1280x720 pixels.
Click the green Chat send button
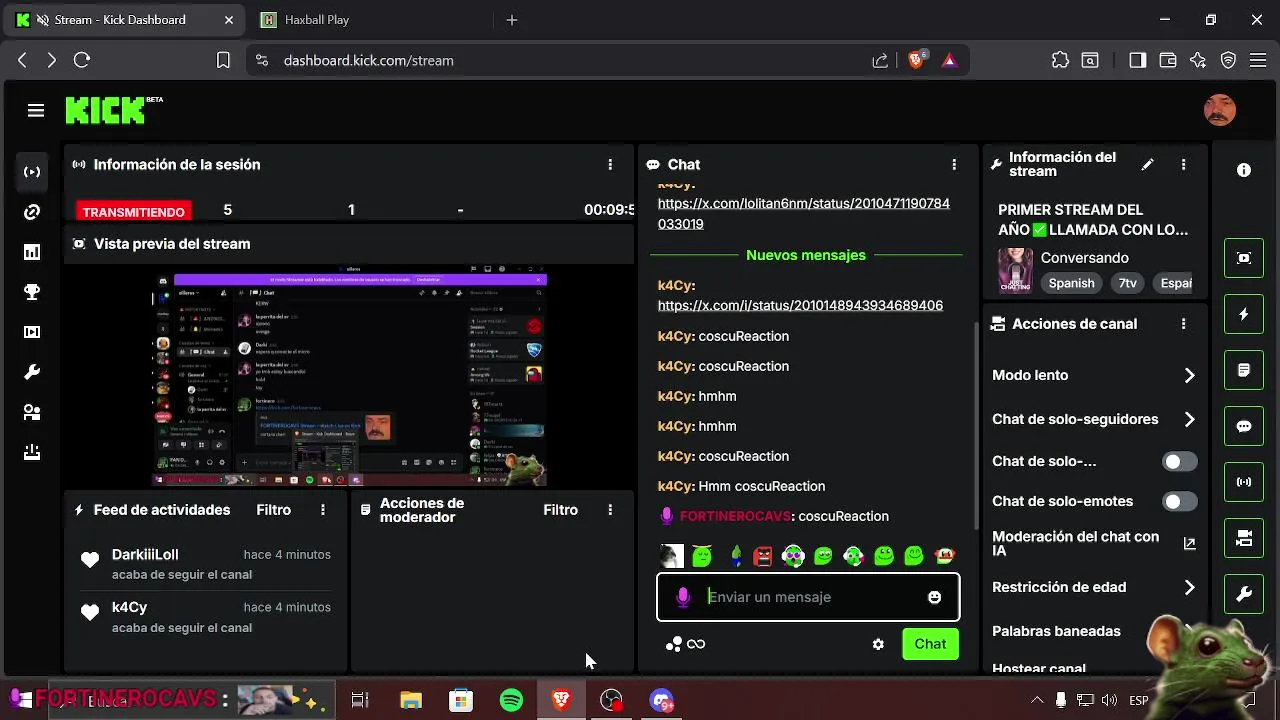[930, 644]
